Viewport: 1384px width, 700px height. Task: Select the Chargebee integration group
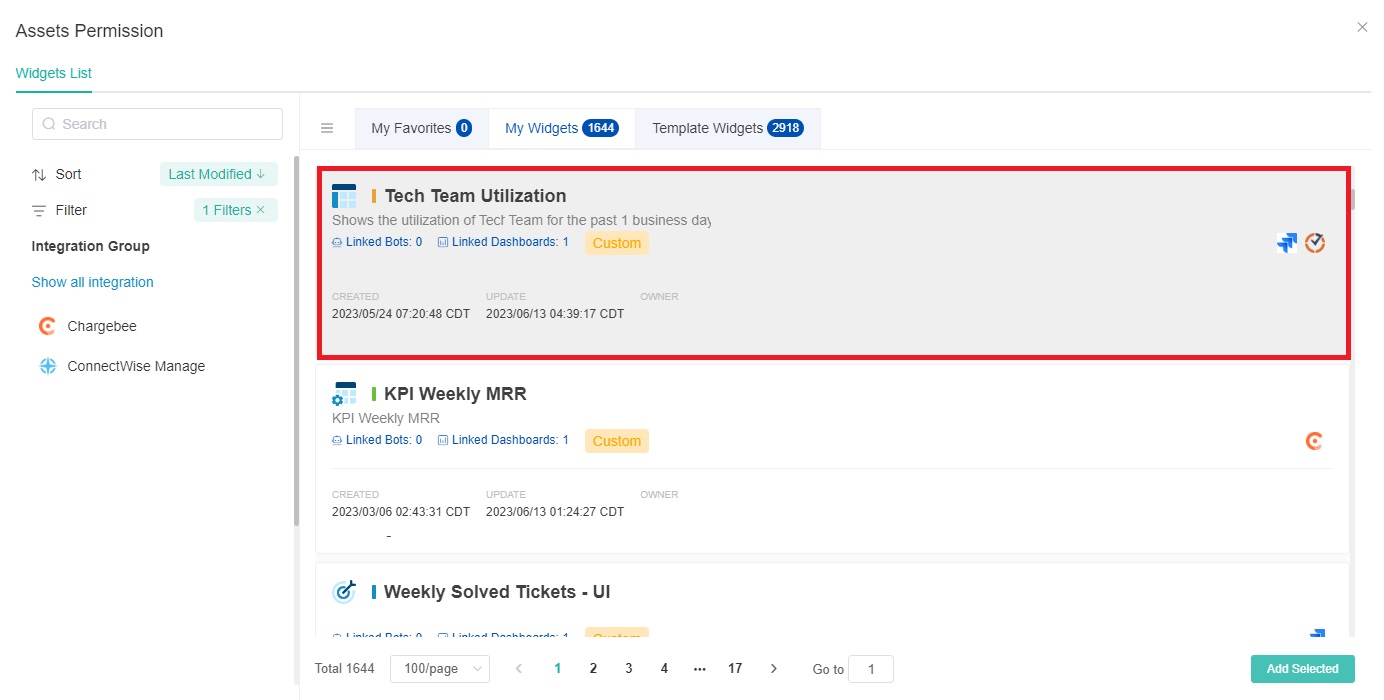[x=101, y=326]
